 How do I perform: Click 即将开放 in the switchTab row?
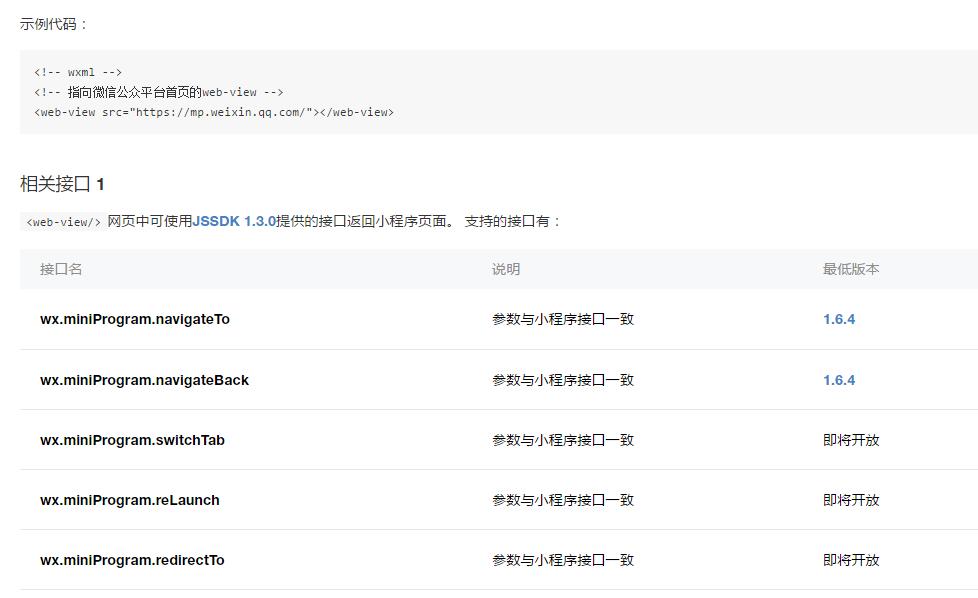click(x=851, y=440)
